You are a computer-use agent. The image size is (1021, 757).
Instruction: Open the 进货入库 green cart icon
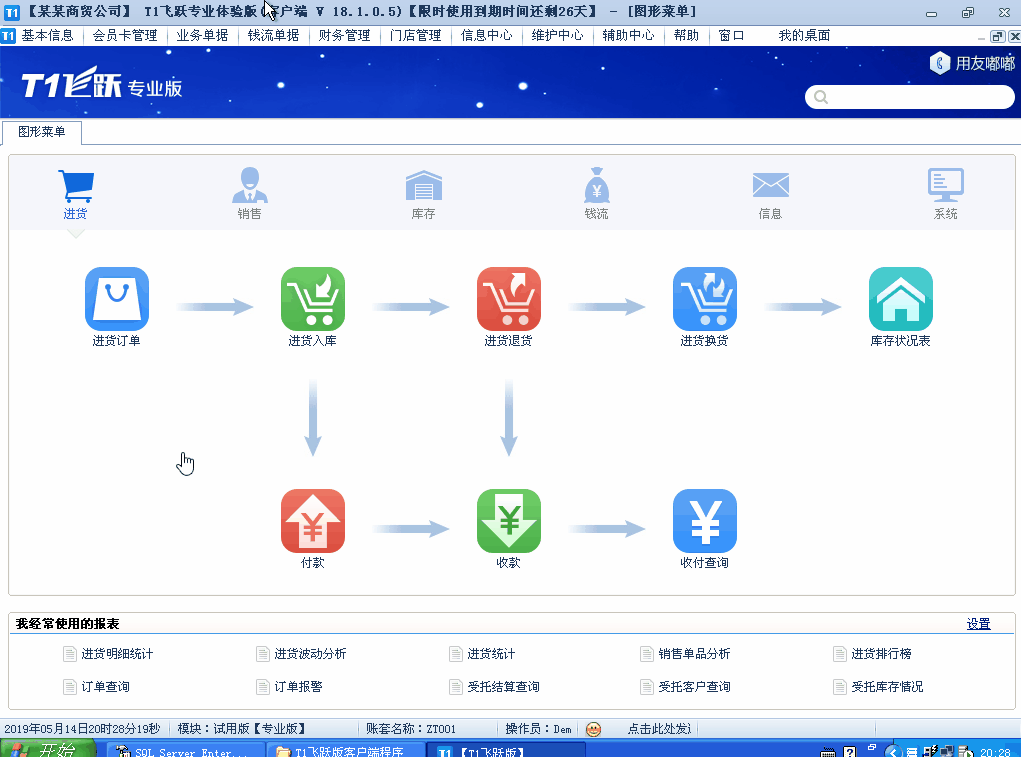tap(313, 299)
